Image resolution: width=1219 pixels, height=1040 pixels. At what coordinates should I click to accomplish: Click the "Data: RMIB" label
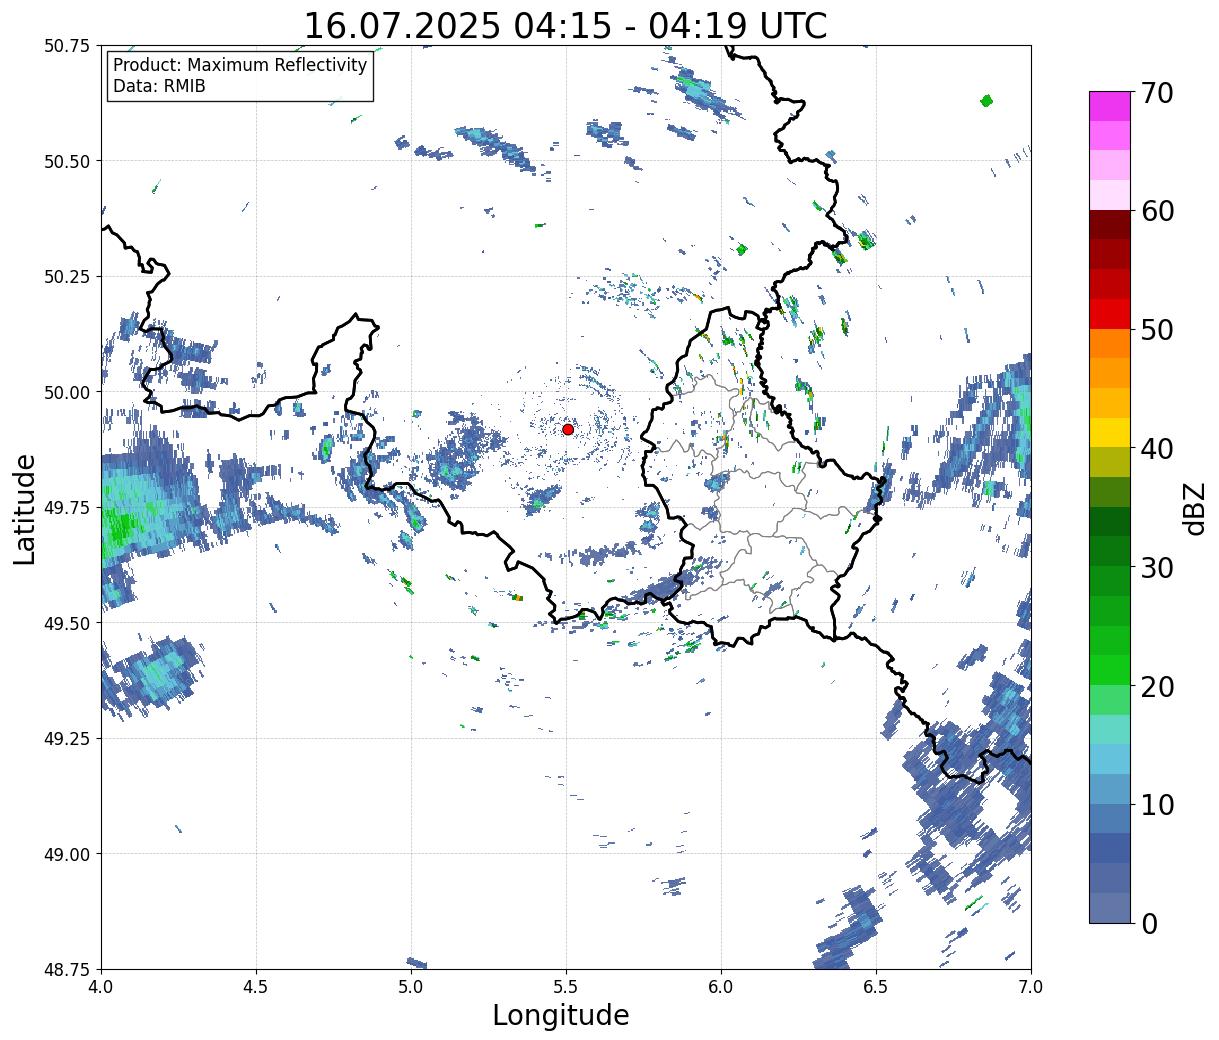click(x=159, y=87)
